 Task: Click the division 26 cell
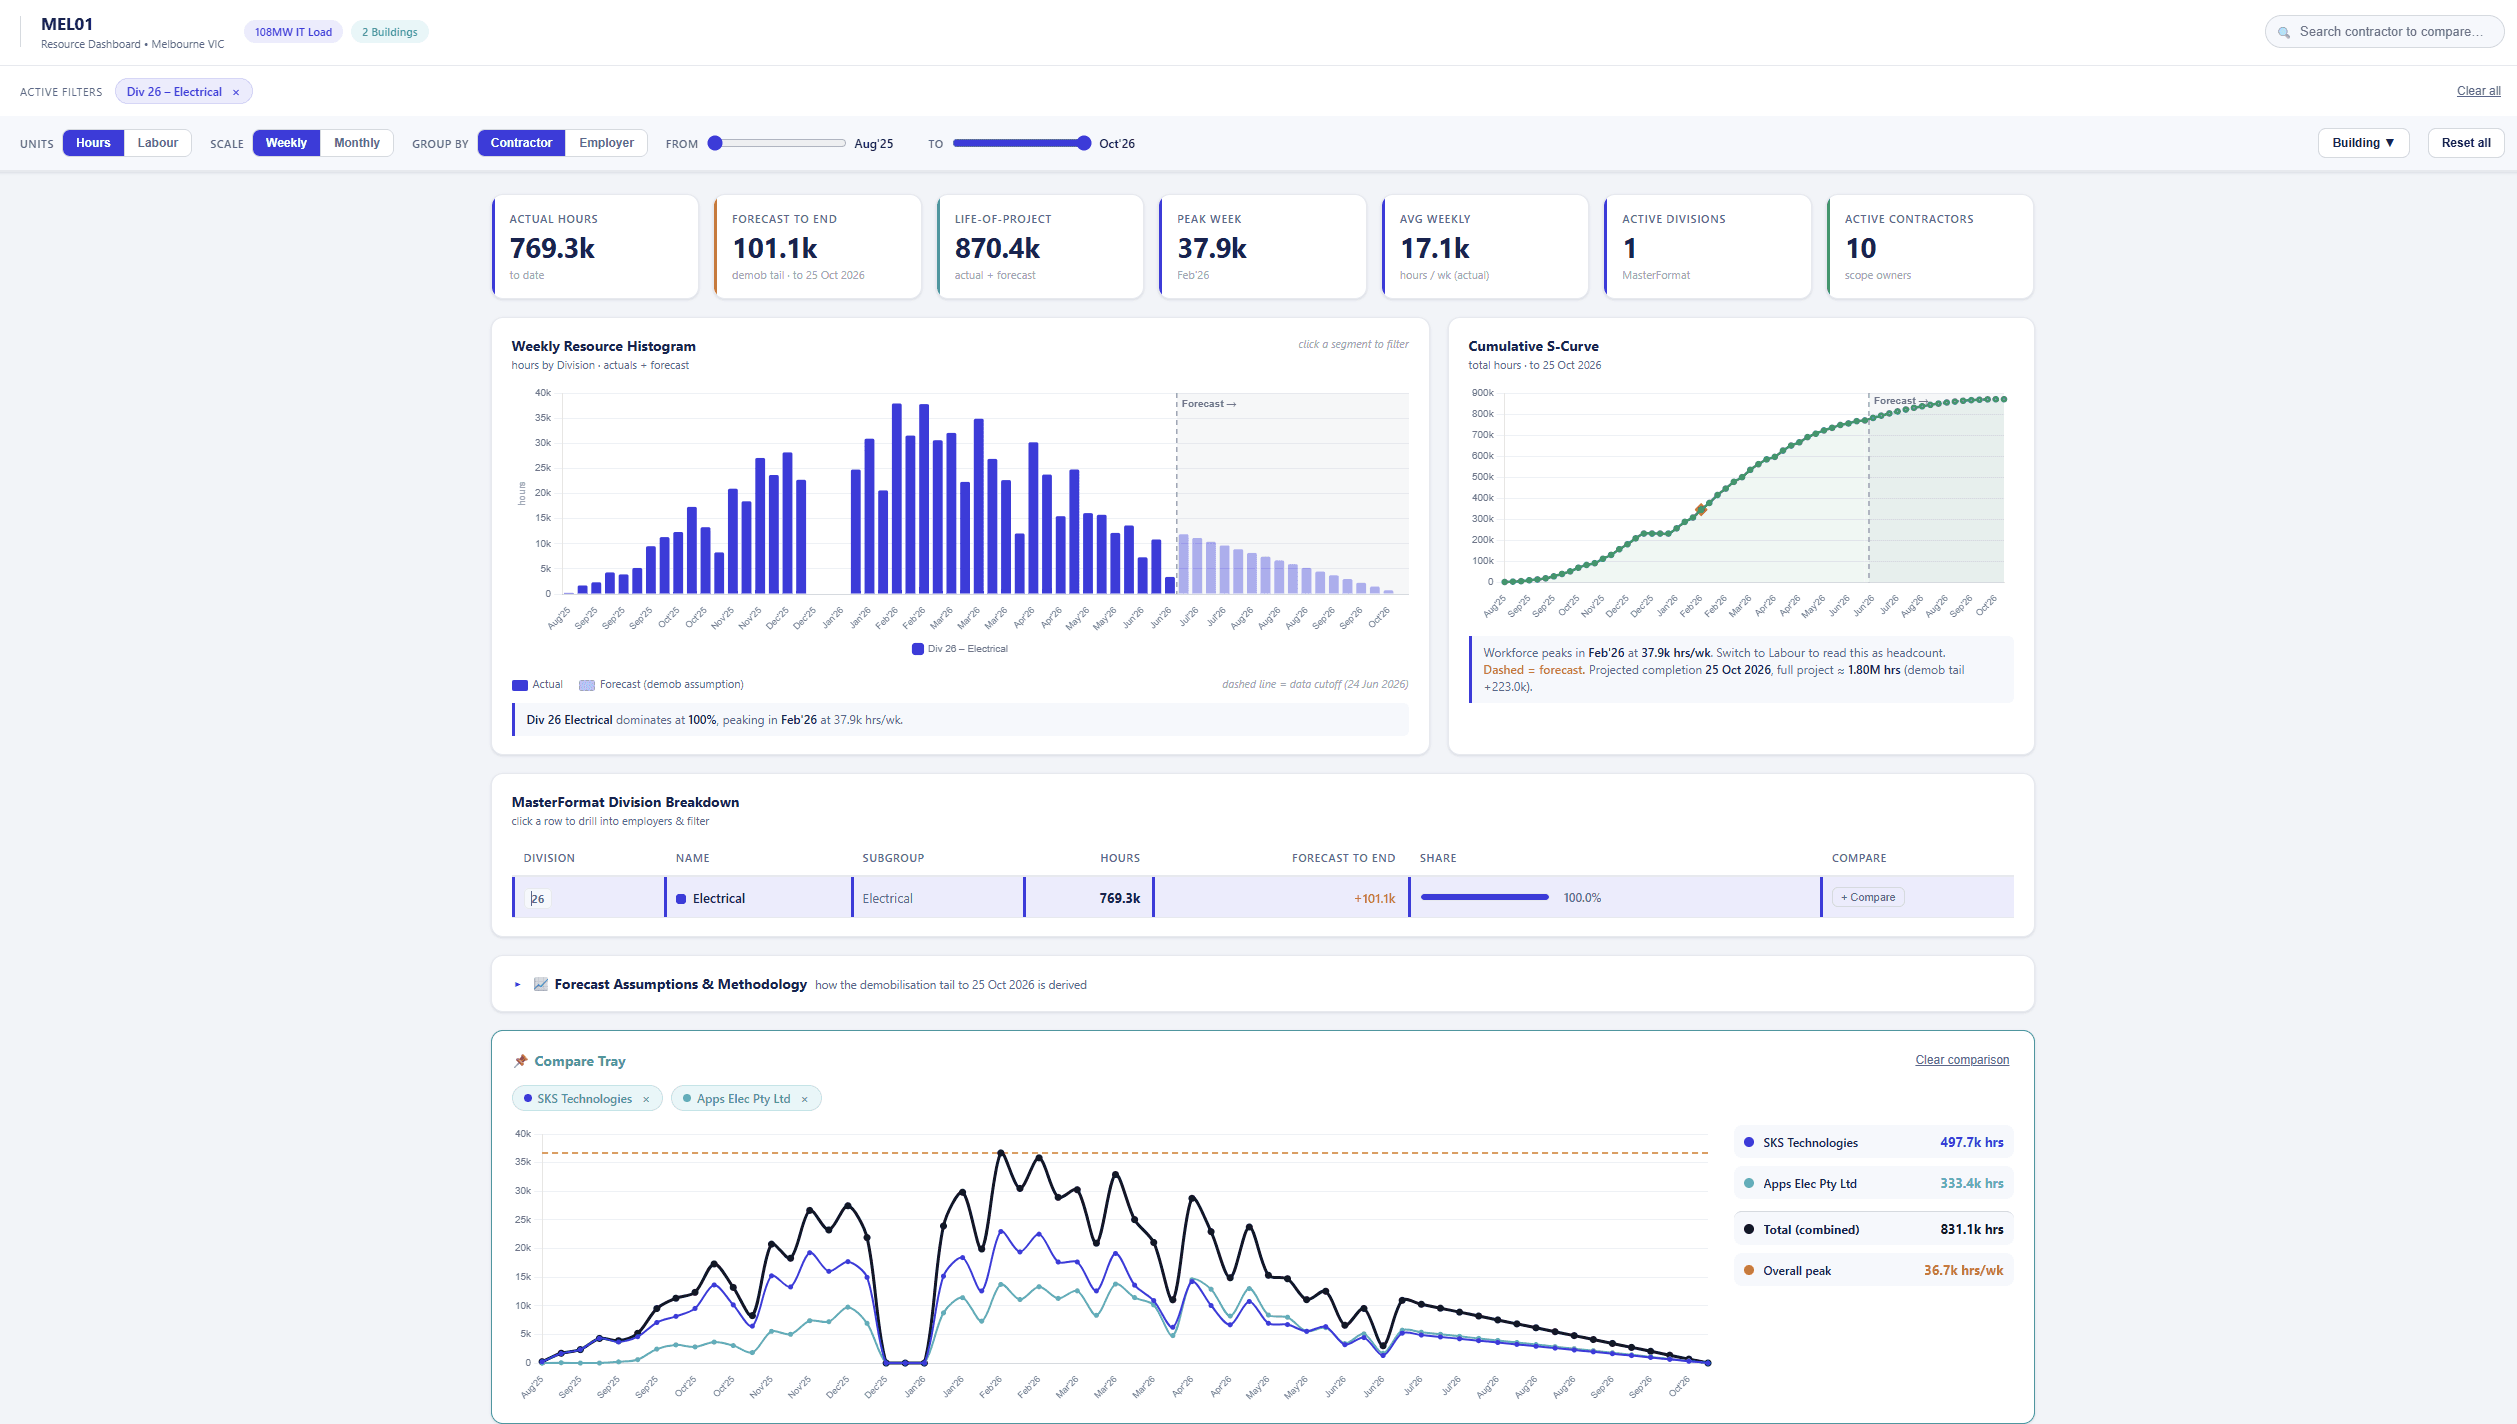tap(588, 898)
